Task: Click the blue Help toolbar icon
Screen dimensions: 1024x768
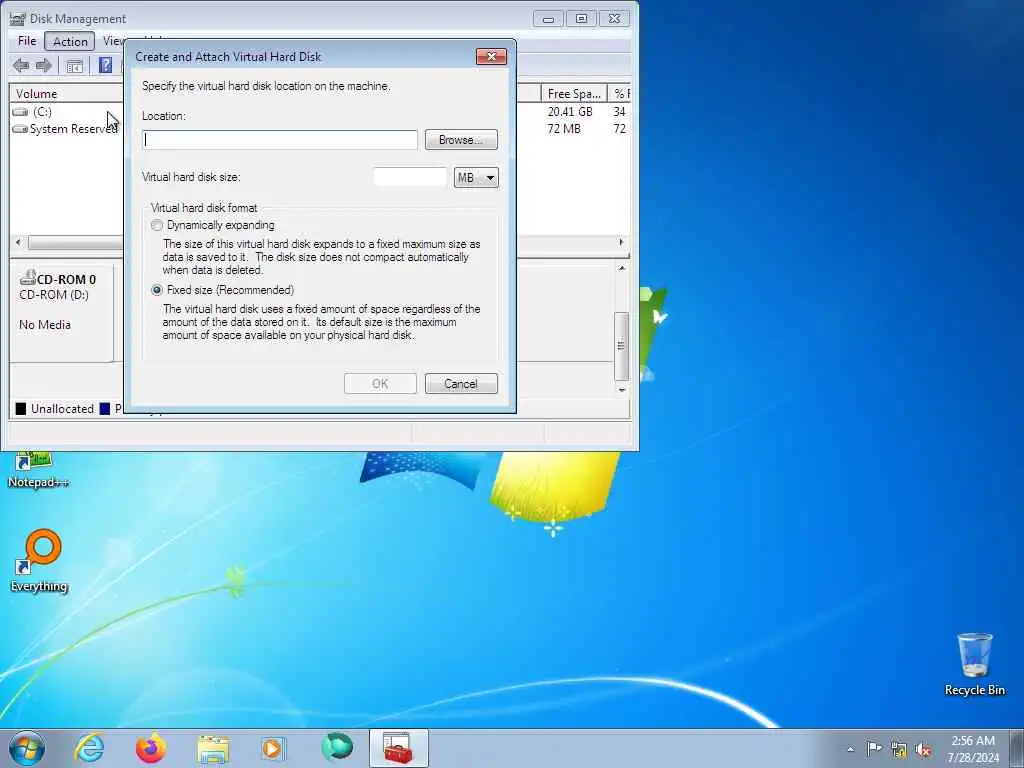Action: 105,65
